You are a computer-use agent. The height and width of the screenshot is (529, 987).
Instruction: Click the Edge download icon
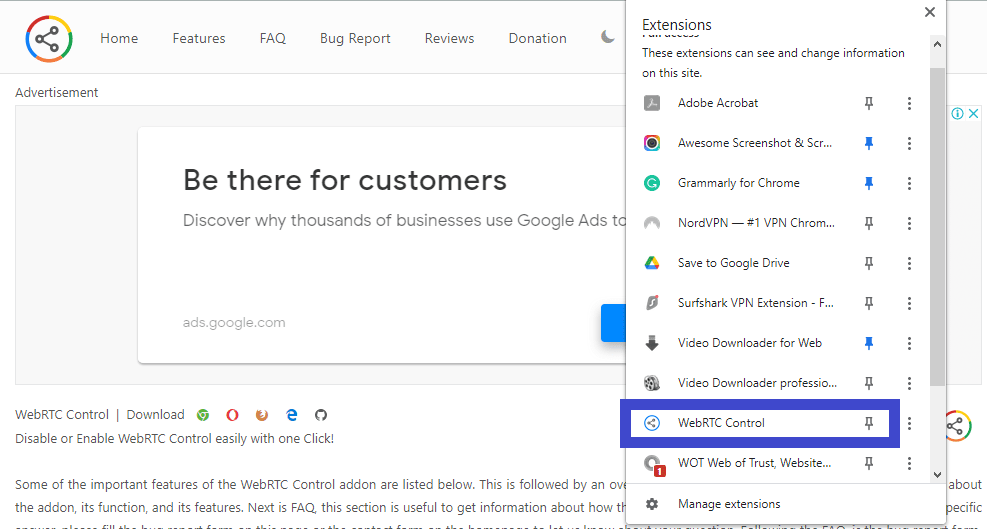click(x=292, y=415)
